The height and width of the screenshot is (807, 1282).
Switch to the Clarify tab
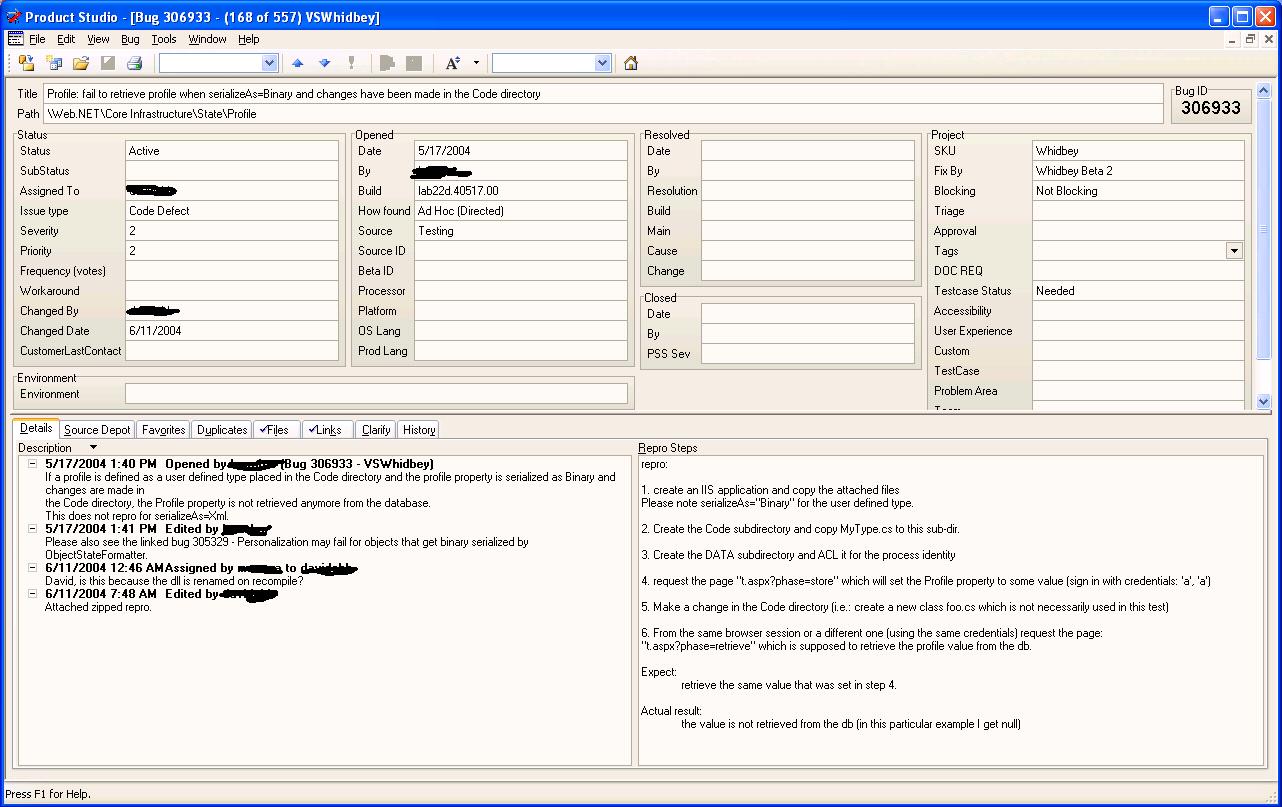[x=376, y=430]
